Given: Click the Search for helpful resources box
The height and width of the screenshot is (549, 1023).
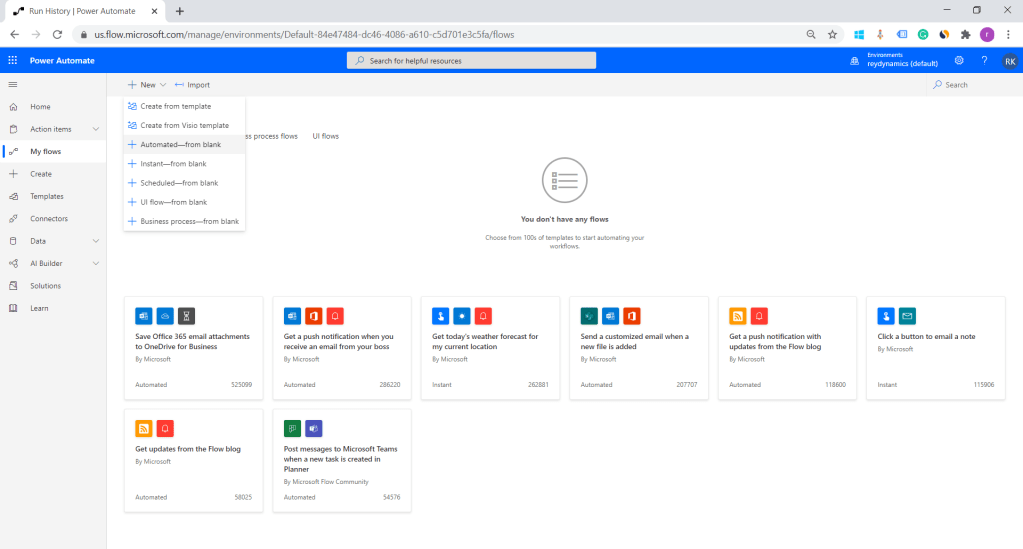Looking at the screenshot, I should (471, 61).
